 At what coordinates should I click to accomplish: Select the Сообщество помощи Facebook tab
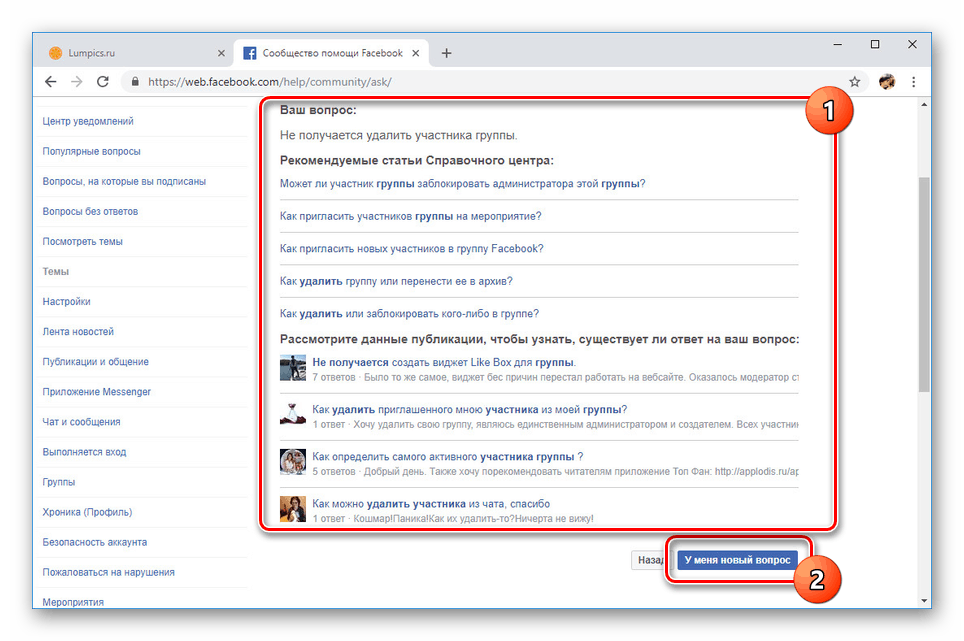[x=332, y=53]
